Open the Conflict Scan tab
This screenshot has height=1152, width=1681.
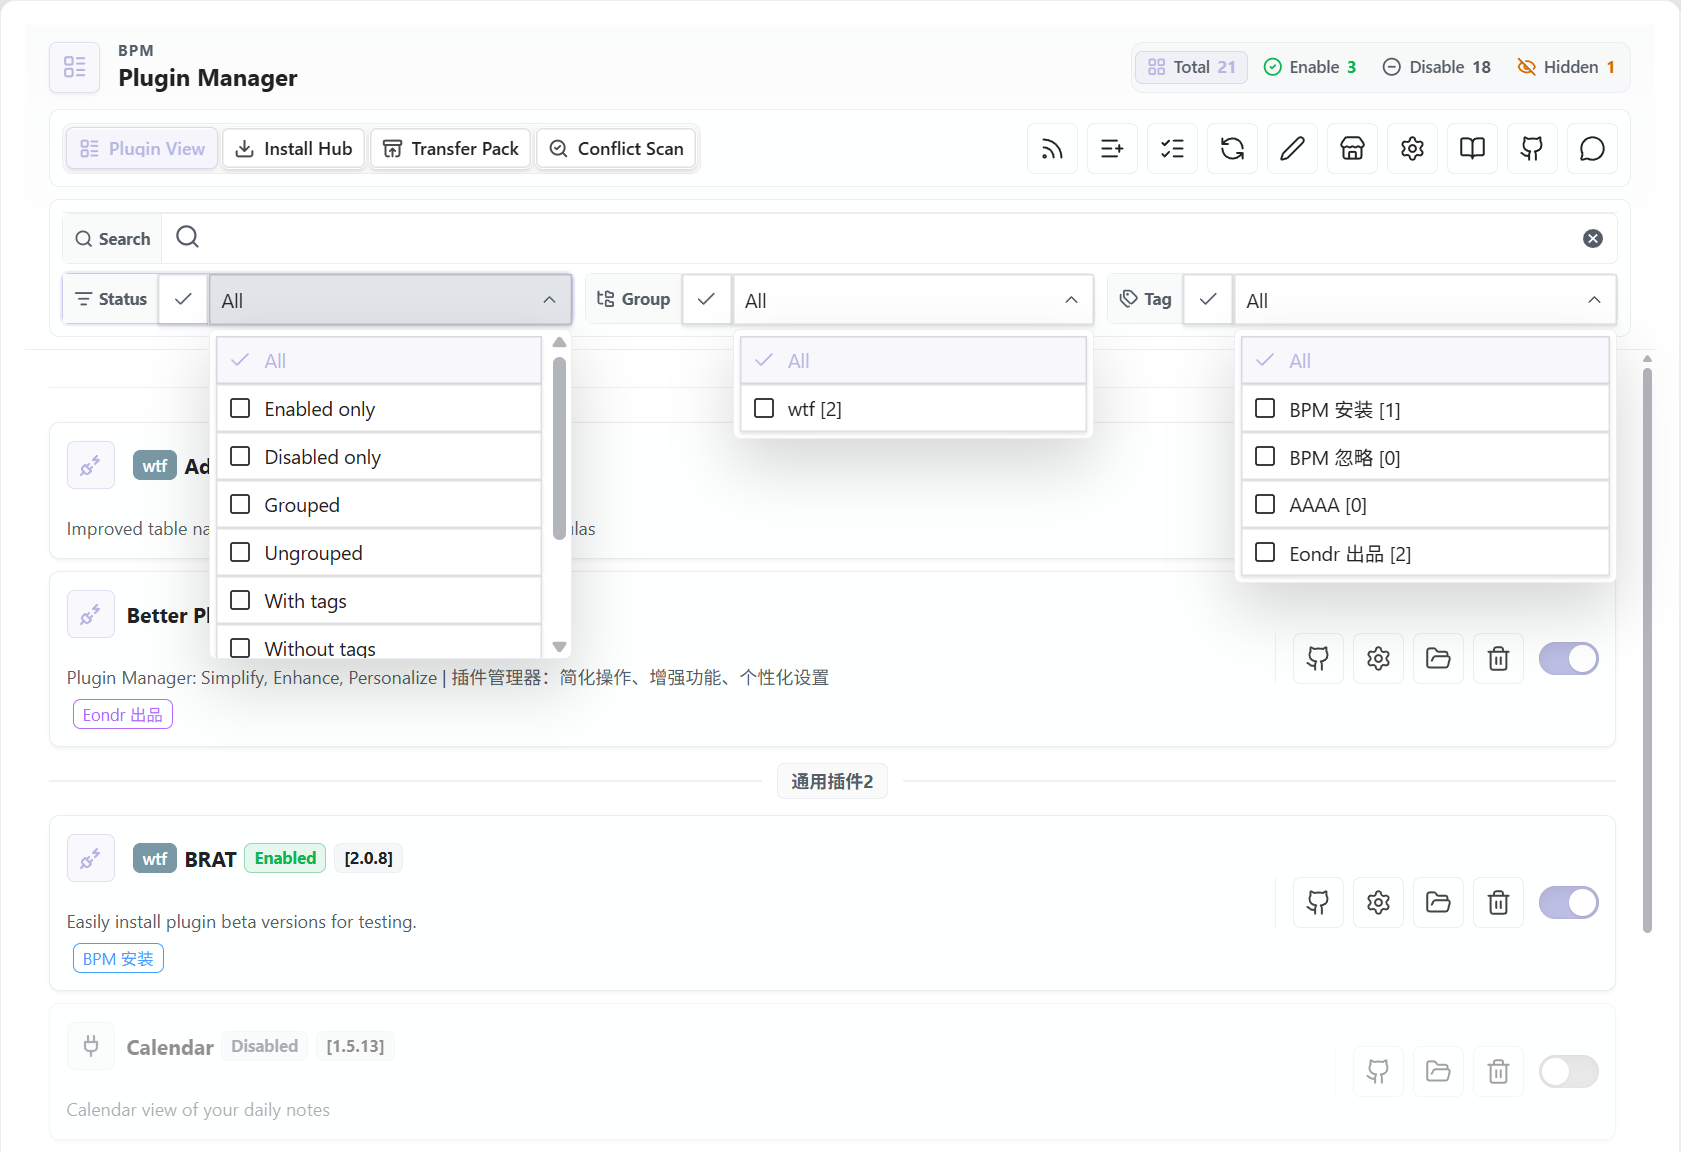[616, 149]
